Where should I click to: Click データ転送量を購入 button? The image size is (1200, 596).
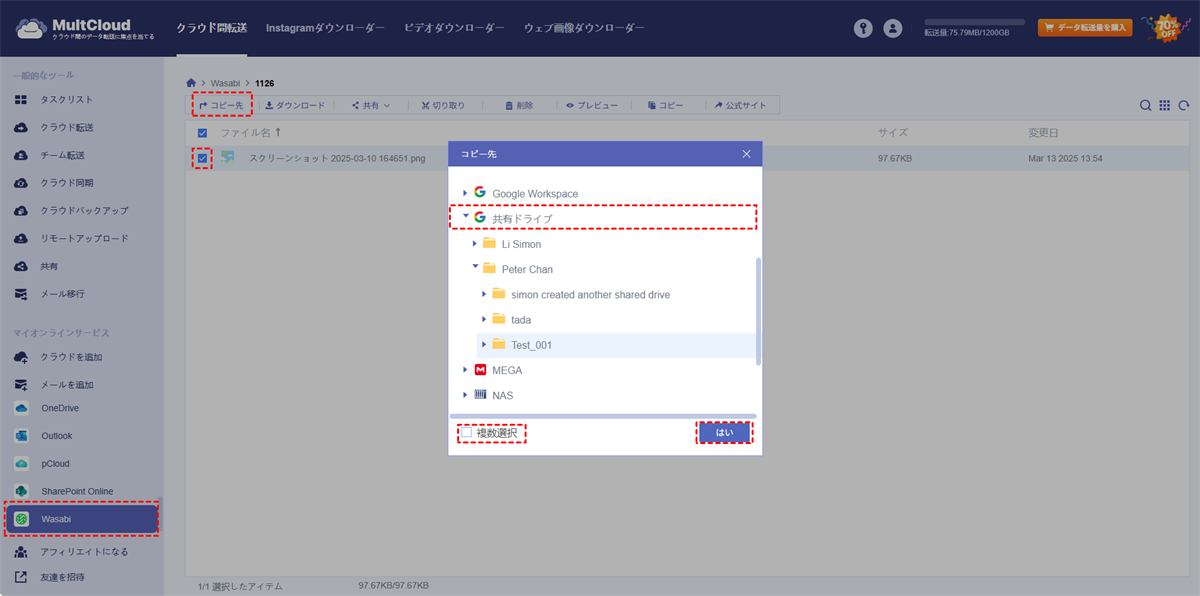1085,28
